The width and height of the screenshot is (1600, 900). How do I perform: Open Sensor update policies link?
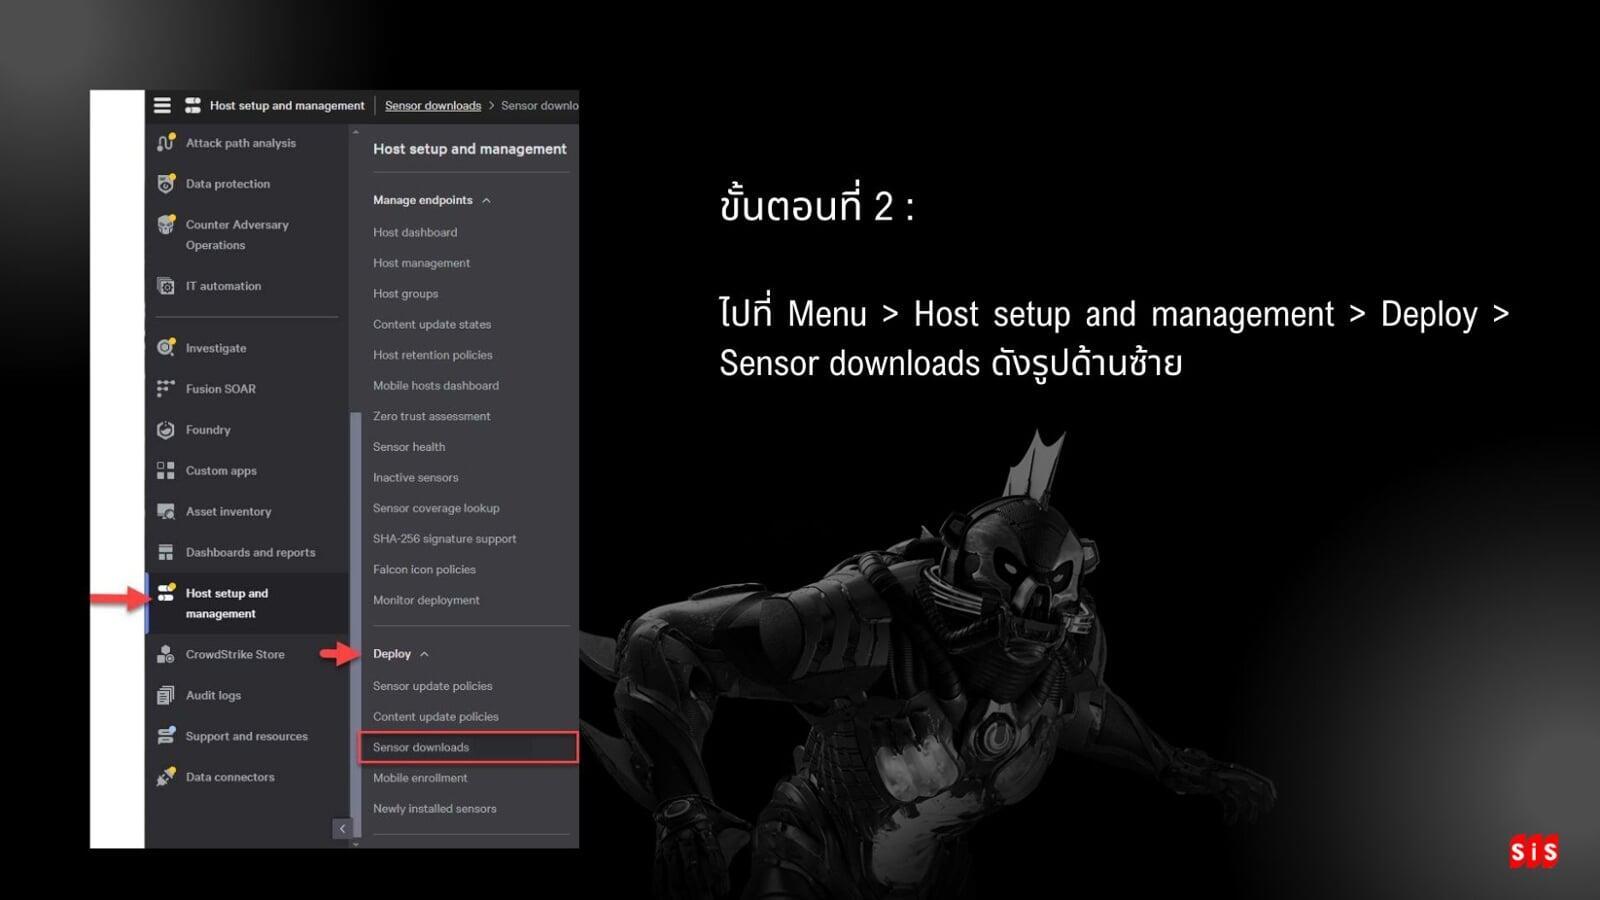tap(433, 687)
